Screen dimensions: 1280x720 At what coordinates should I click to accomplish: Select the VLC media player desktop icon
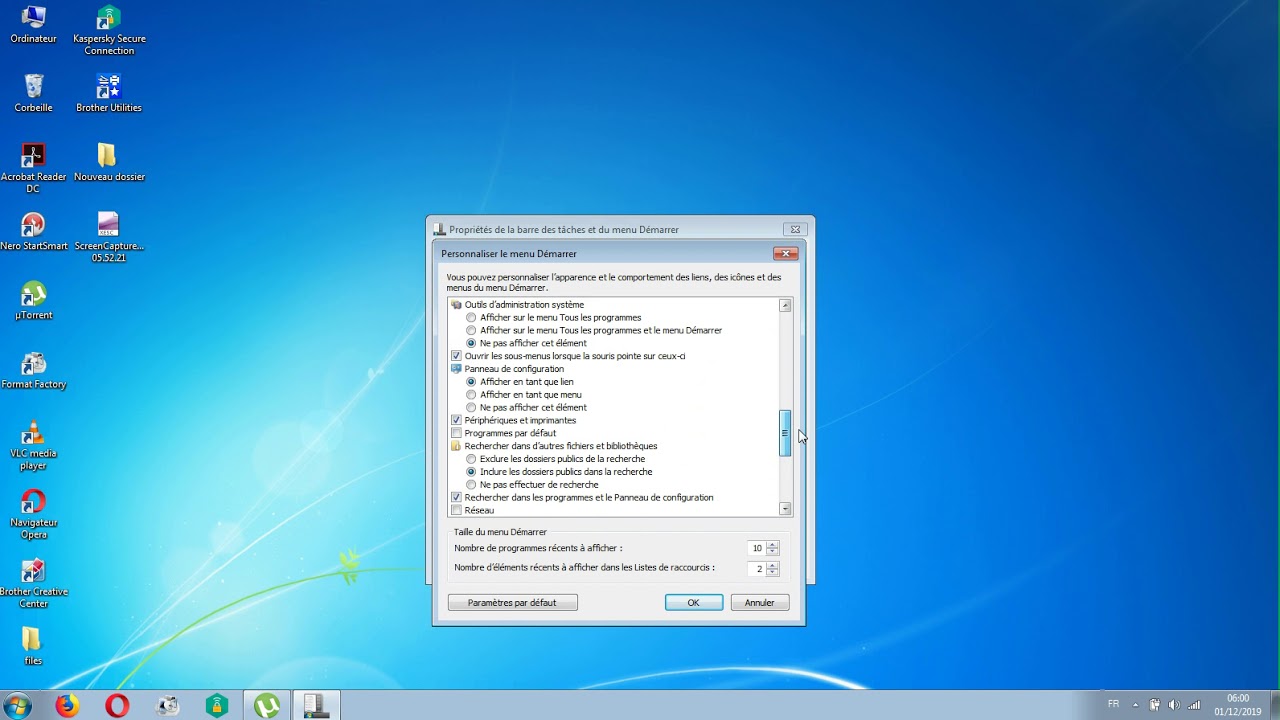click(x=33, y=445)
